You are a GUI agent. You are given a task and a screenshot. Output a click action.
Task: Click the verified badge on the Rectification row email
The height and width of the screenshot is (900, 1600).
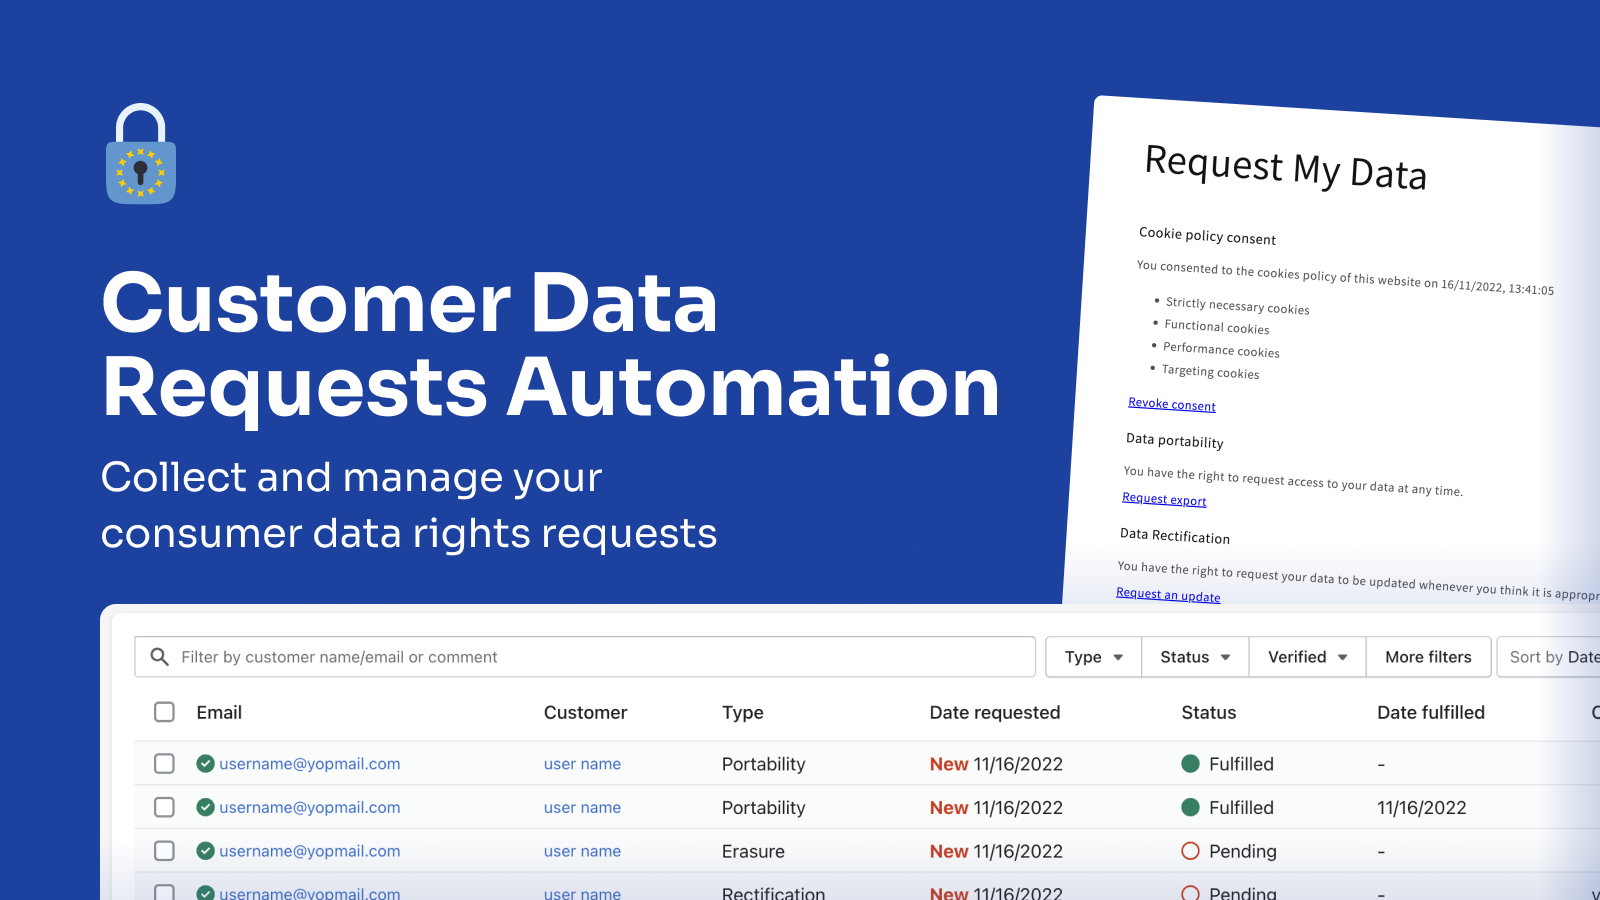coord(205,893)
